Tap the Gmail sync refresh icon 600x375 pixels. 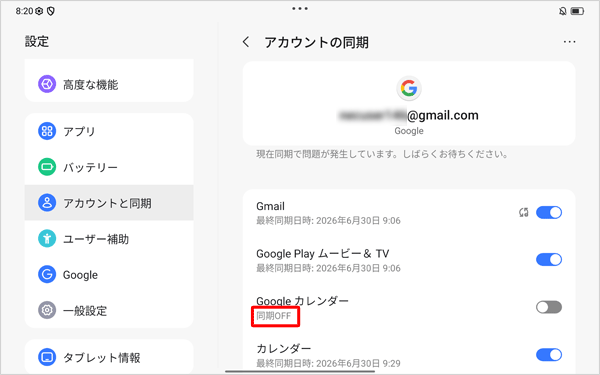coord(523,212)
